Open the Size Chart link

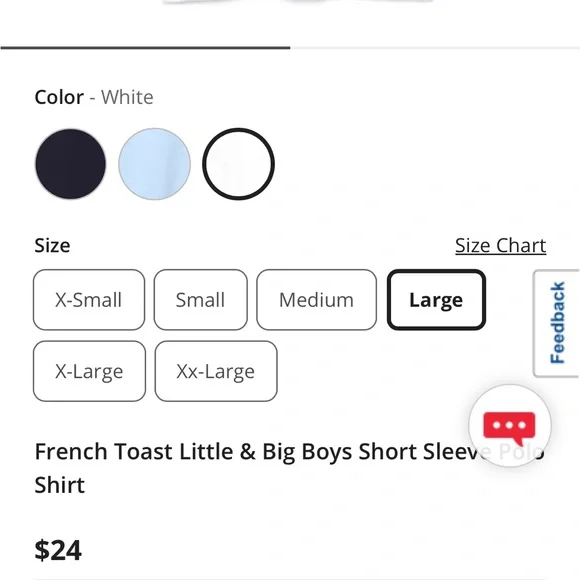coord(500,246)
